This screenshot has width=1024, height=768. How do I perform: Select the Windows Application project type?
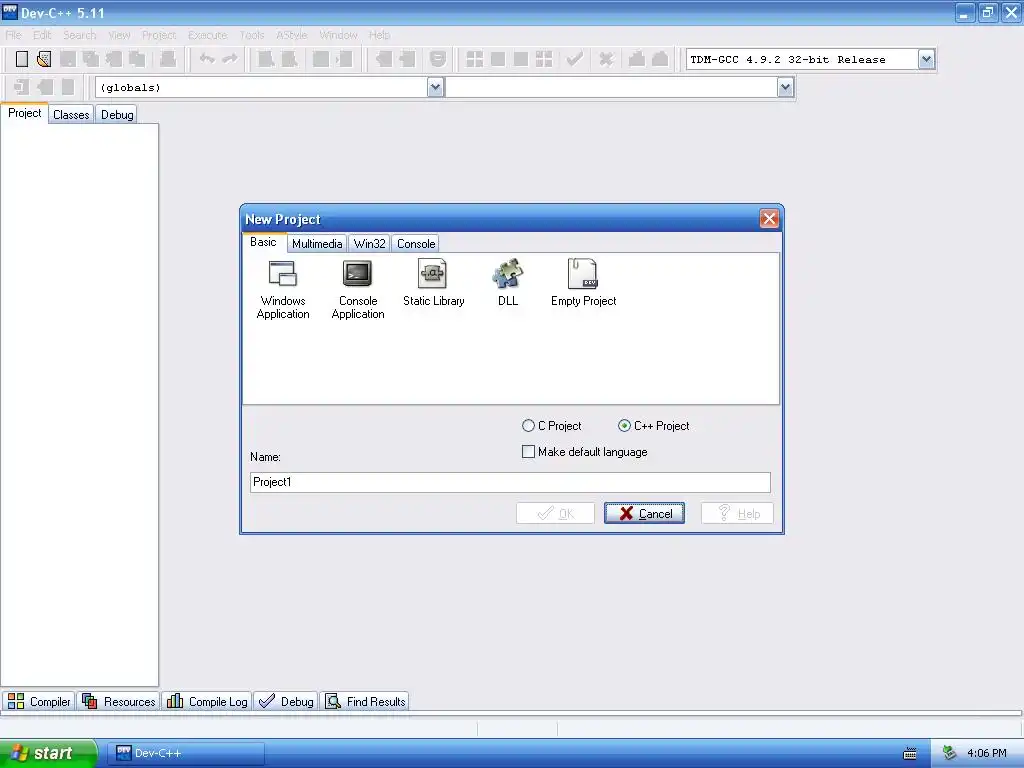coord(283,289)
